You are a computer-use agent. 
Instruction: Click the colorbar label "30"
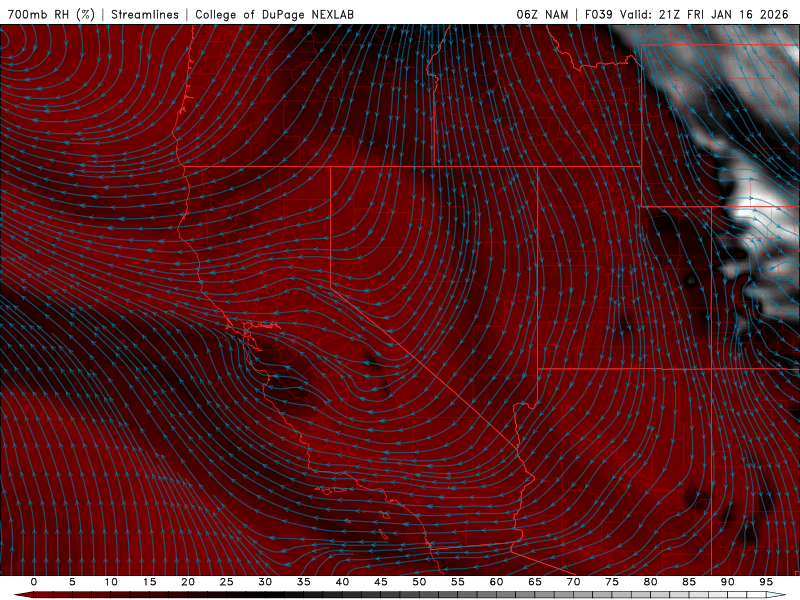pos(265,582)
